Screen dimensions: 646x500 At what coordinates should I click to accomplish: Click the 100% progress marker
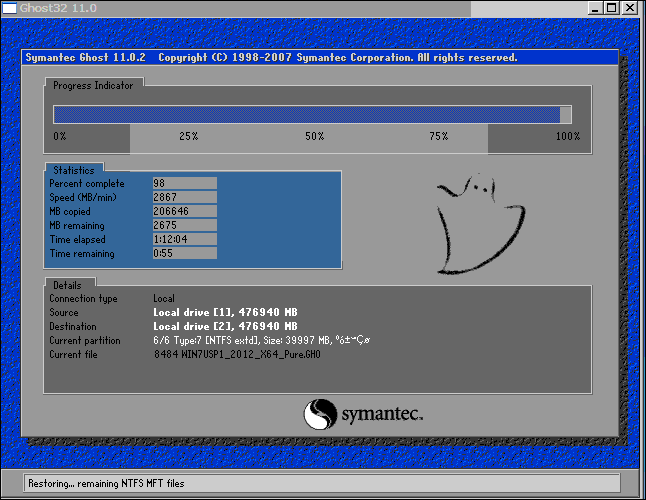pyautogui.click(x=568, y=136)
